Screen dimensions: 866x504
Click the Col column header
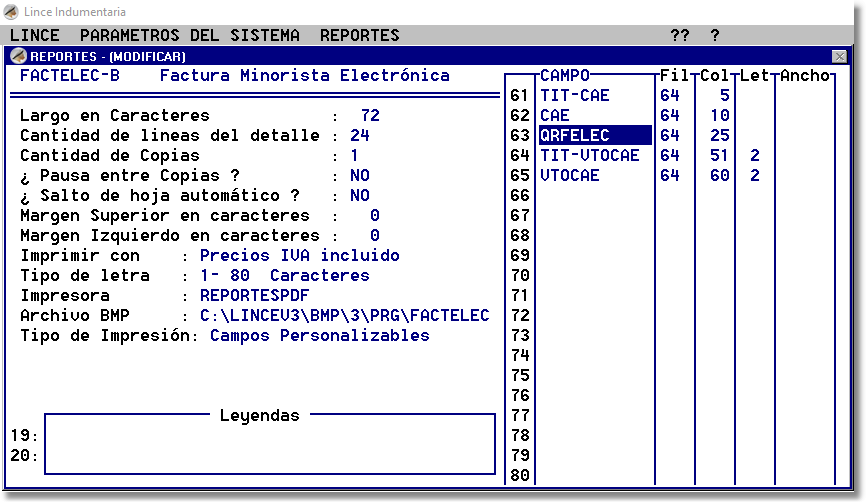click(715, 76)
